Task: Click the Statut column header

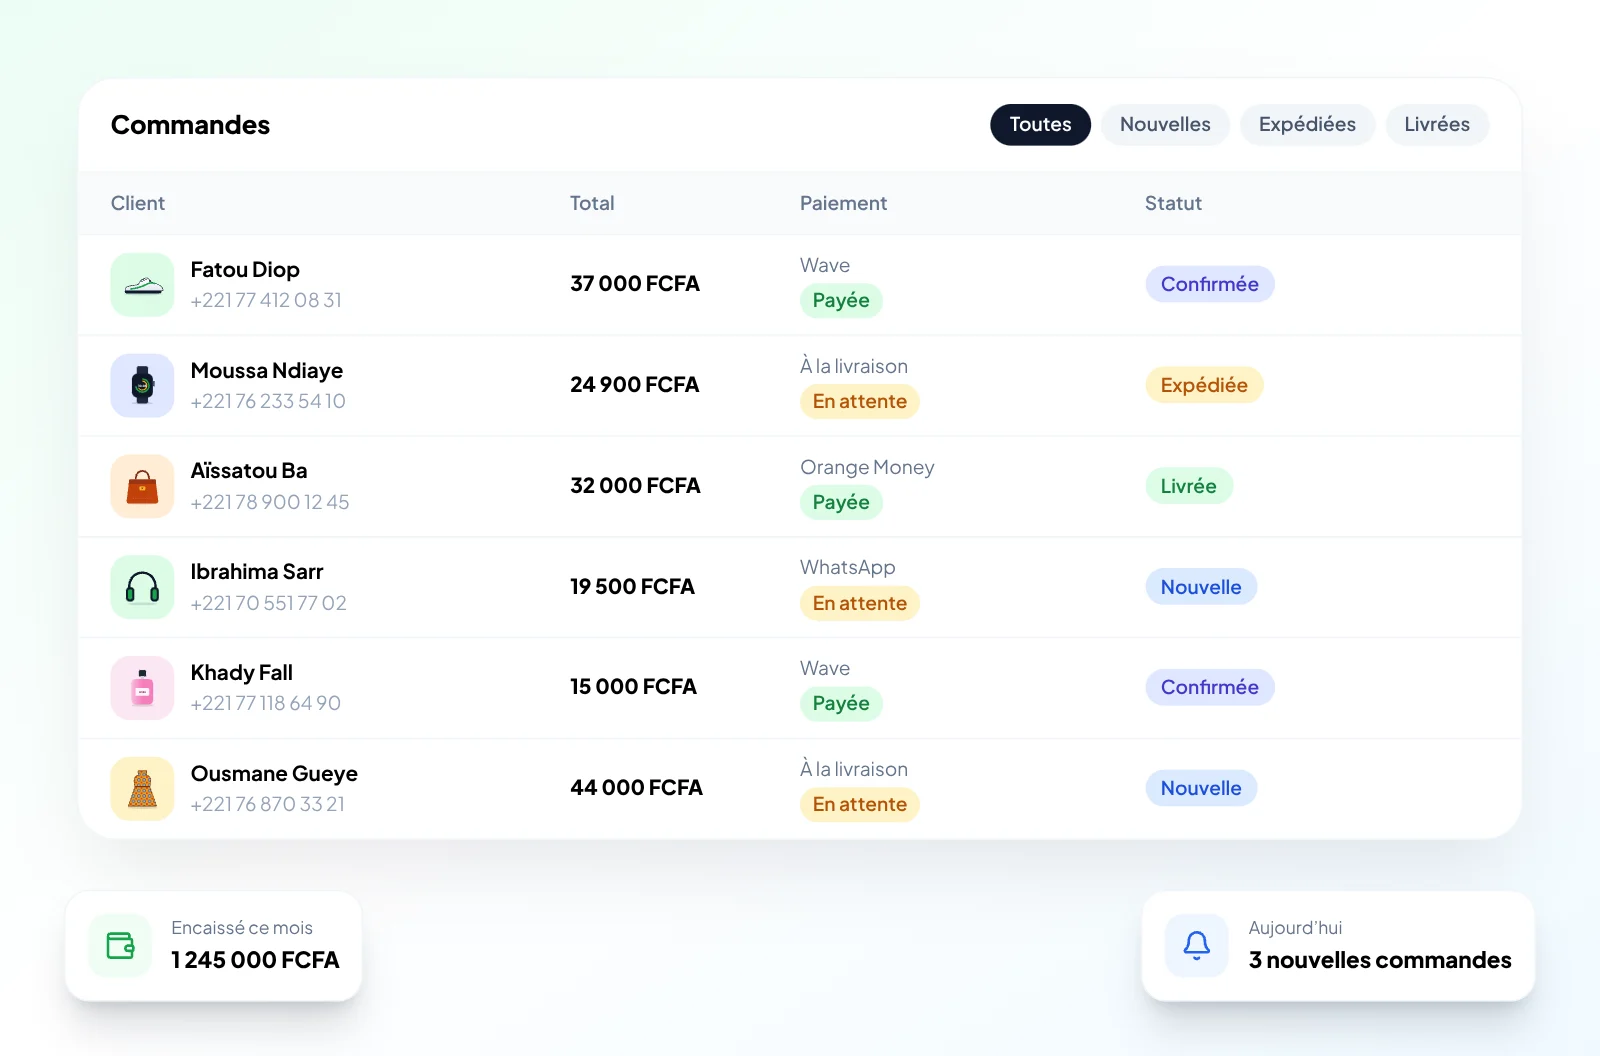Action: tap(1173, 203)
